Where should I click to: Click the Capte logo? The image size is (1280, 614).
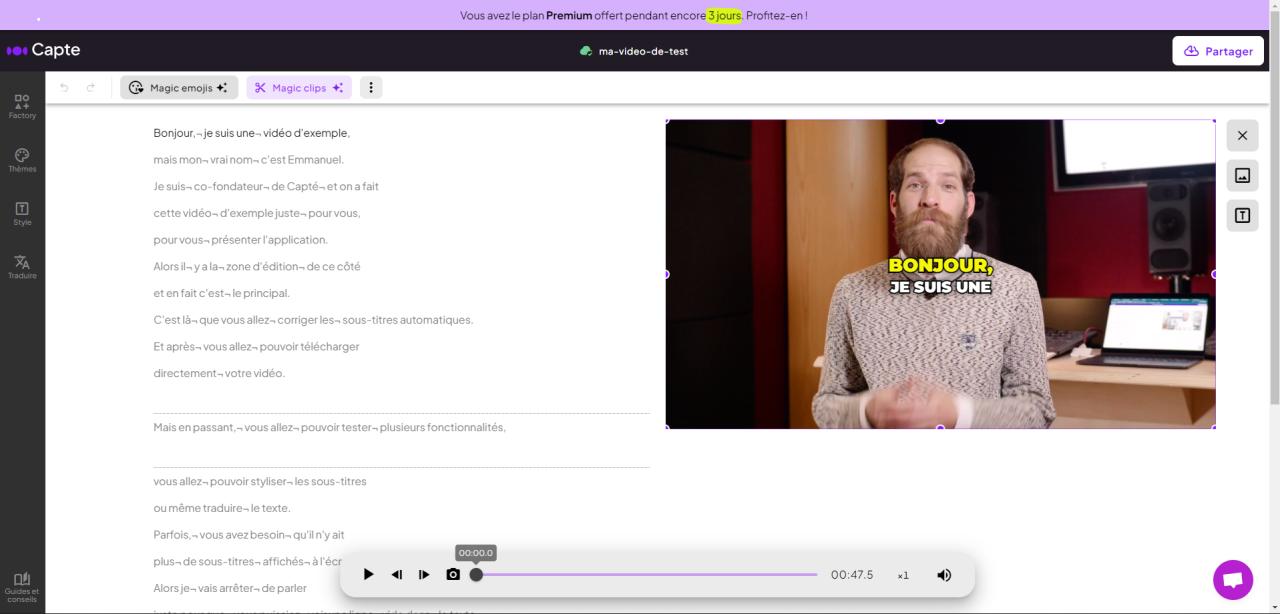pyautogui.click(x=44, y=50)
